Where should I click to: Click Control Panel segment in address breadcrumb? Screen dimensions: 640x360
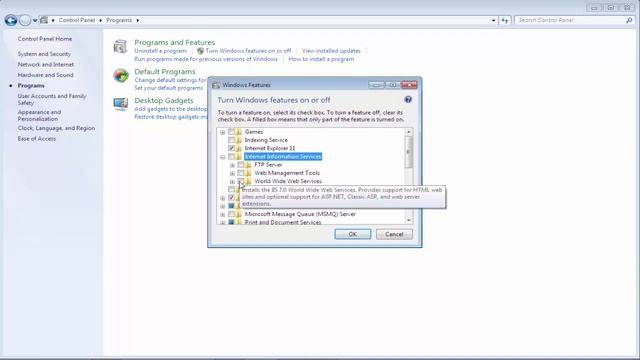77,20
